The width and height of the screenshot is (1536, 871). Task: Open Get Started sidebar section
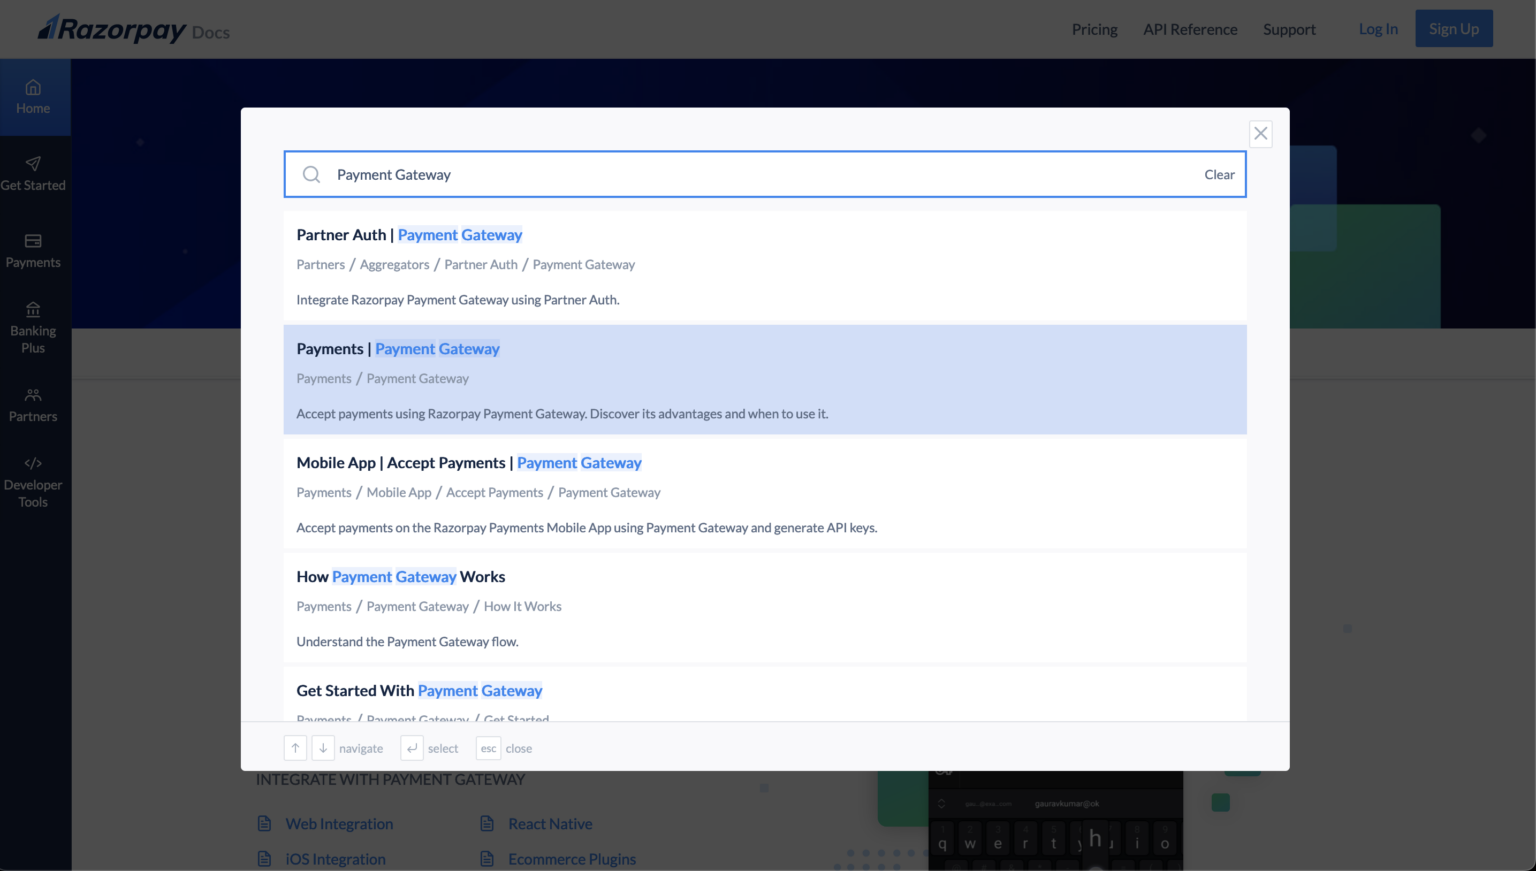click(x=33, y=174)
